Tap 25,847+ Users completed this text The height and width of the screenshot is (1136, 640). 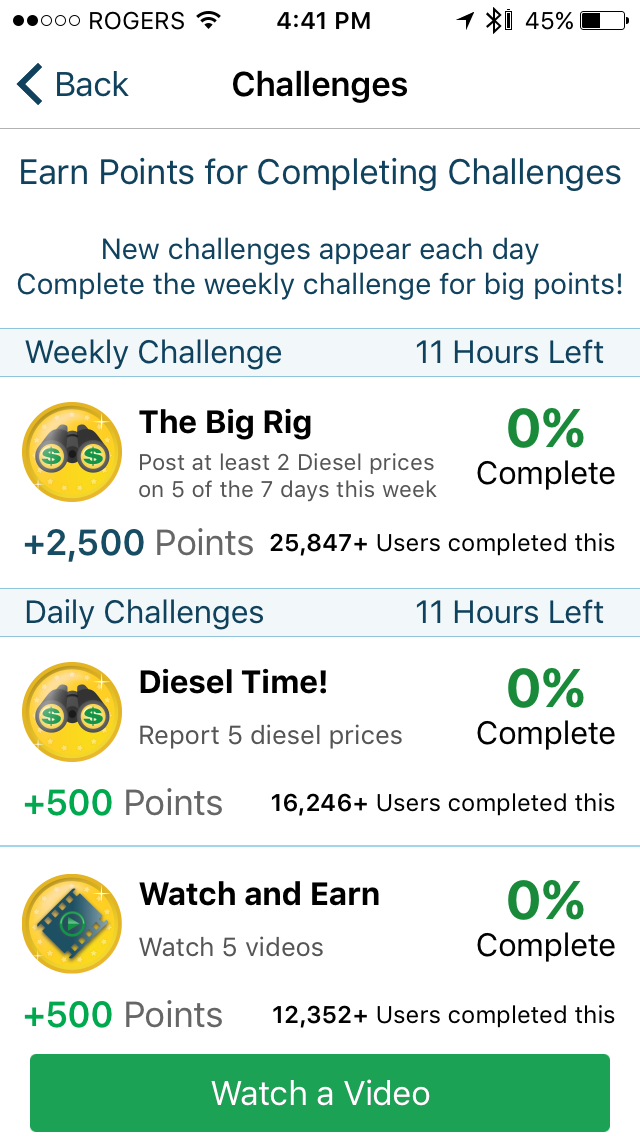pyautogui.click(x=441, y=543)
